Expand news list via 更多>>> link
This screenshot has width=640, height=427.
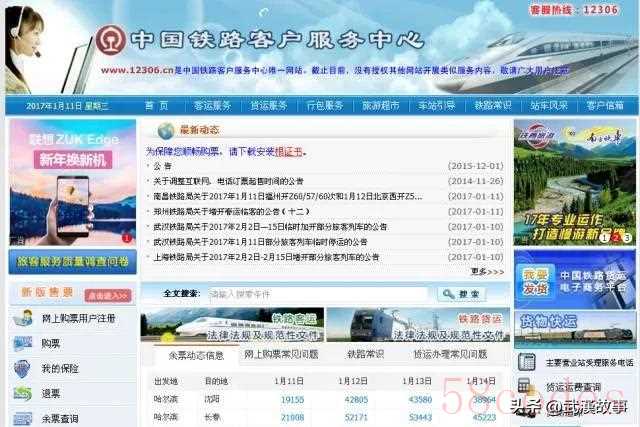487,272
